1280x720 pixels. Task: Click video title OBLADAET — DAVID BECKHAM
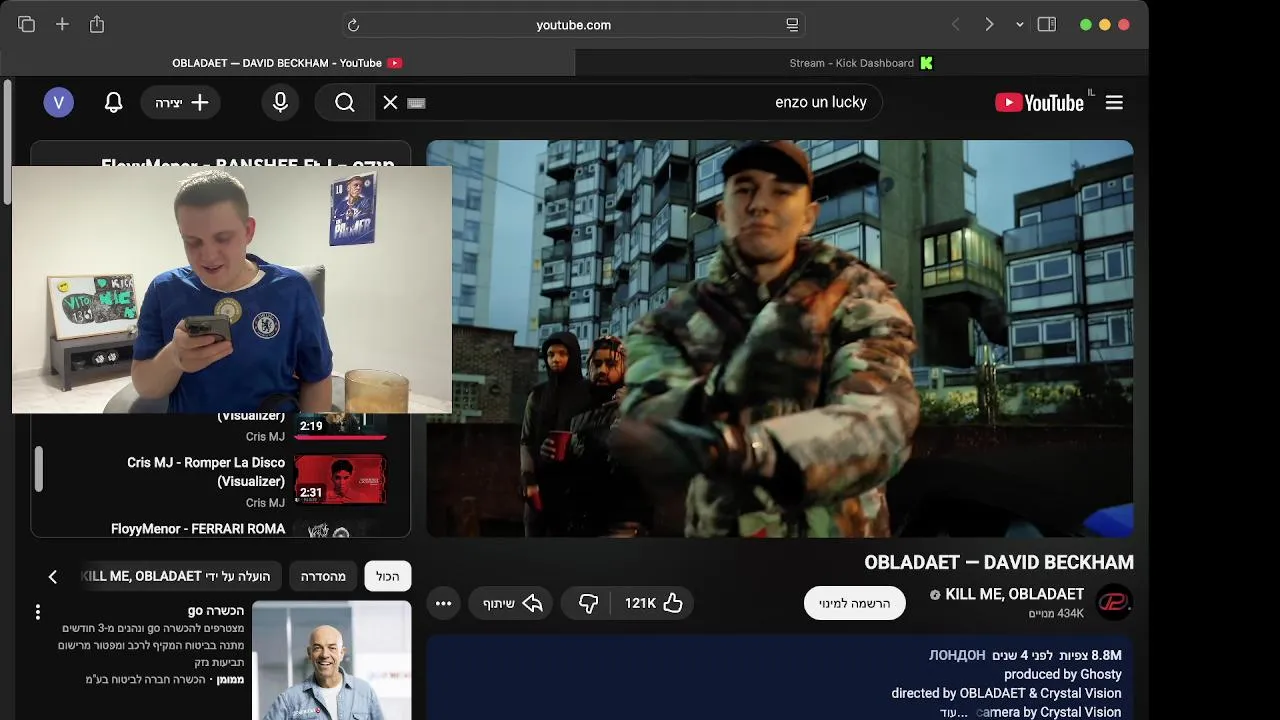999,562
